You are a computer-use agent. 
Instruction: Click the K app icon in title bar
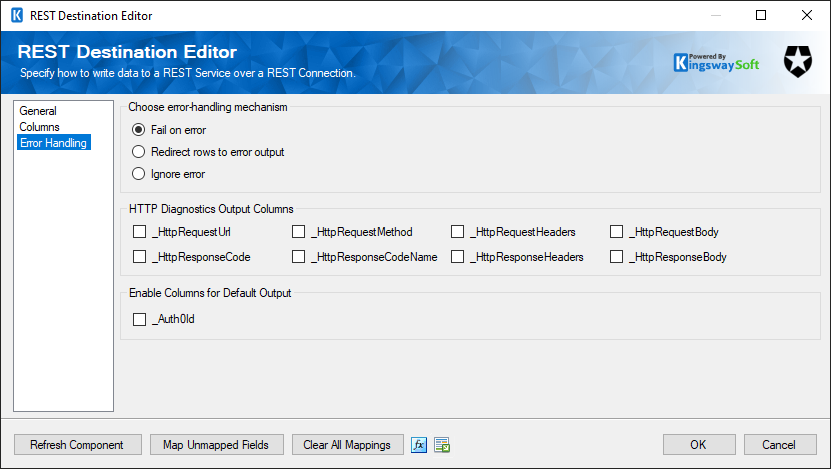tap(17, 15)
